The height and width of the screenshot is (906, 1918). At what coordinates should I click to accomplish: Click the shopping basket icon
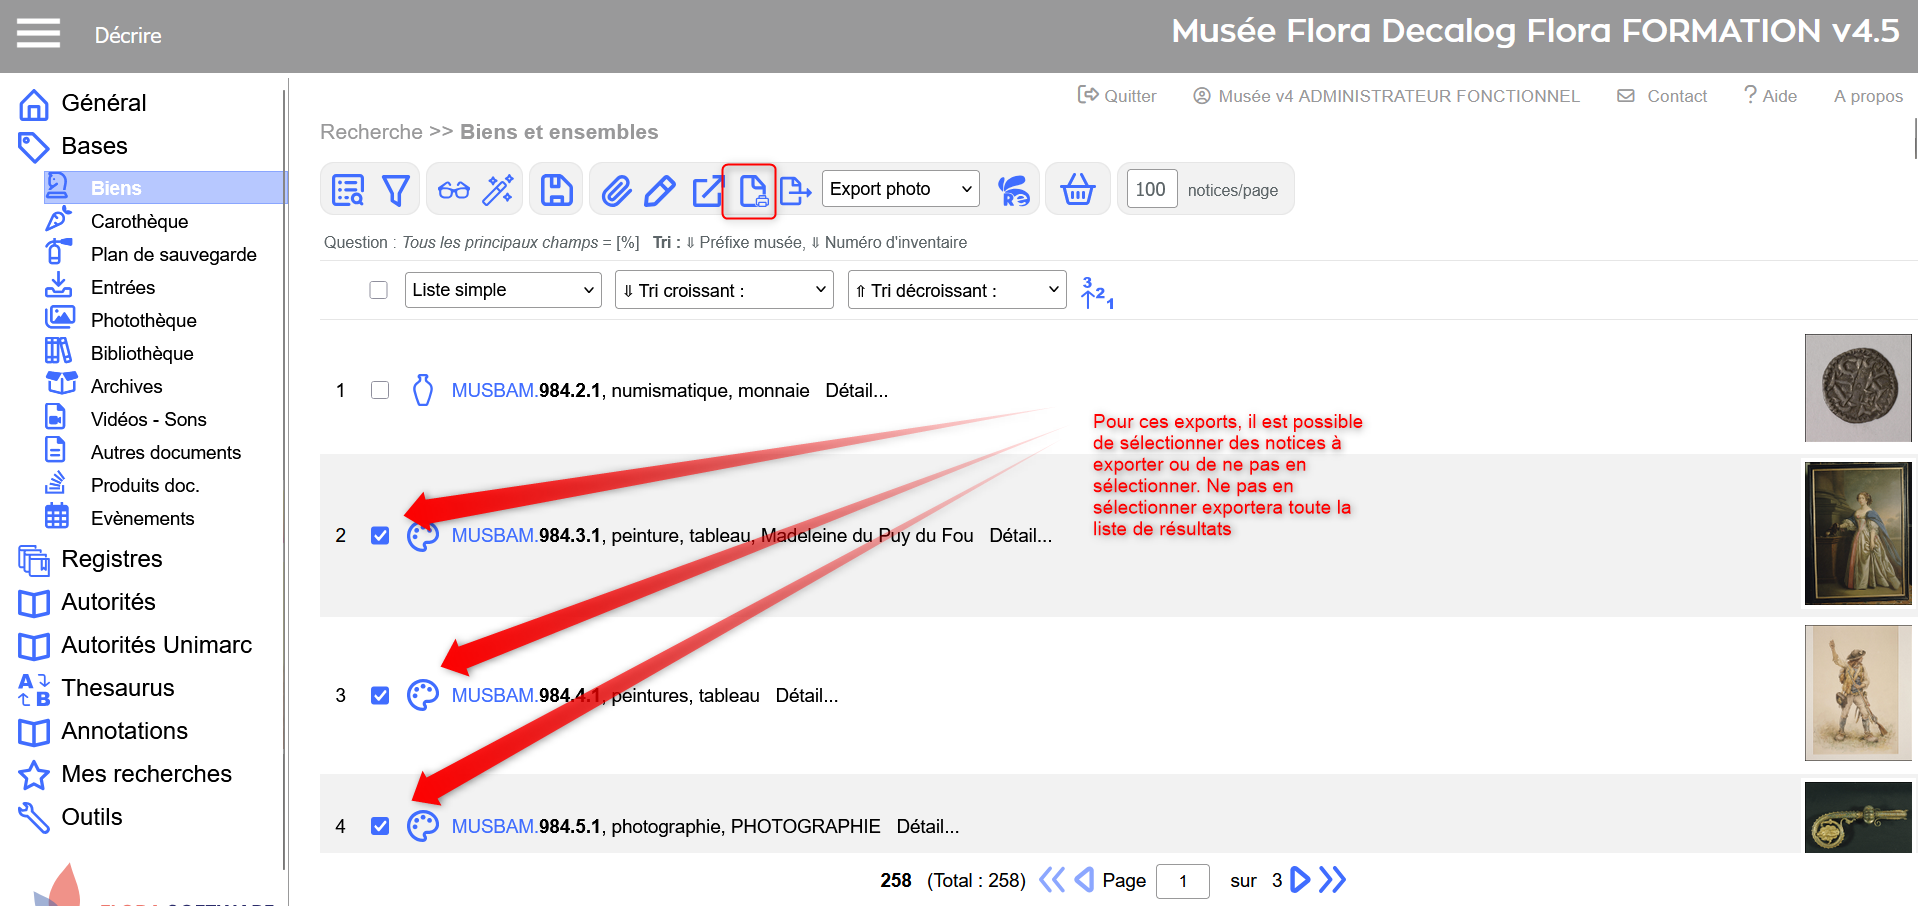coord(1077,190)
